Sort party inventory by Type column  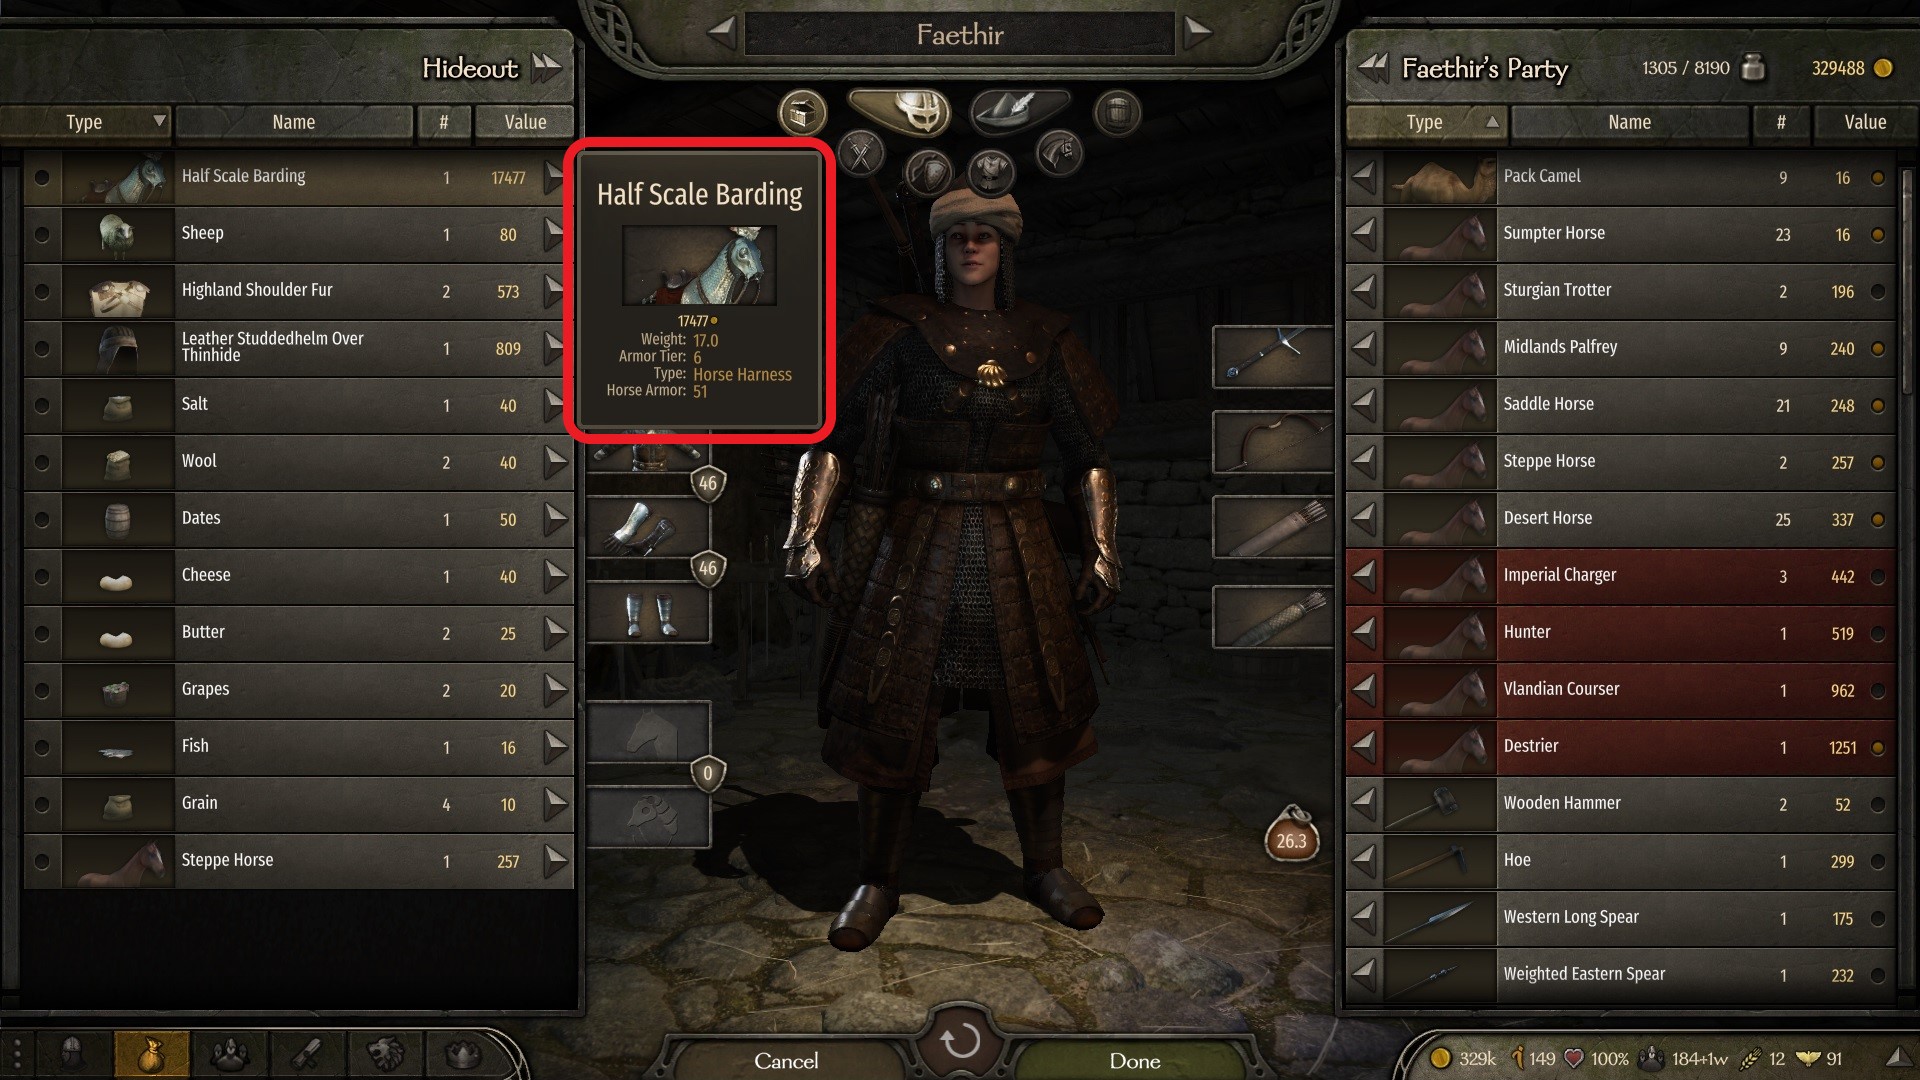coord(1426,122)
